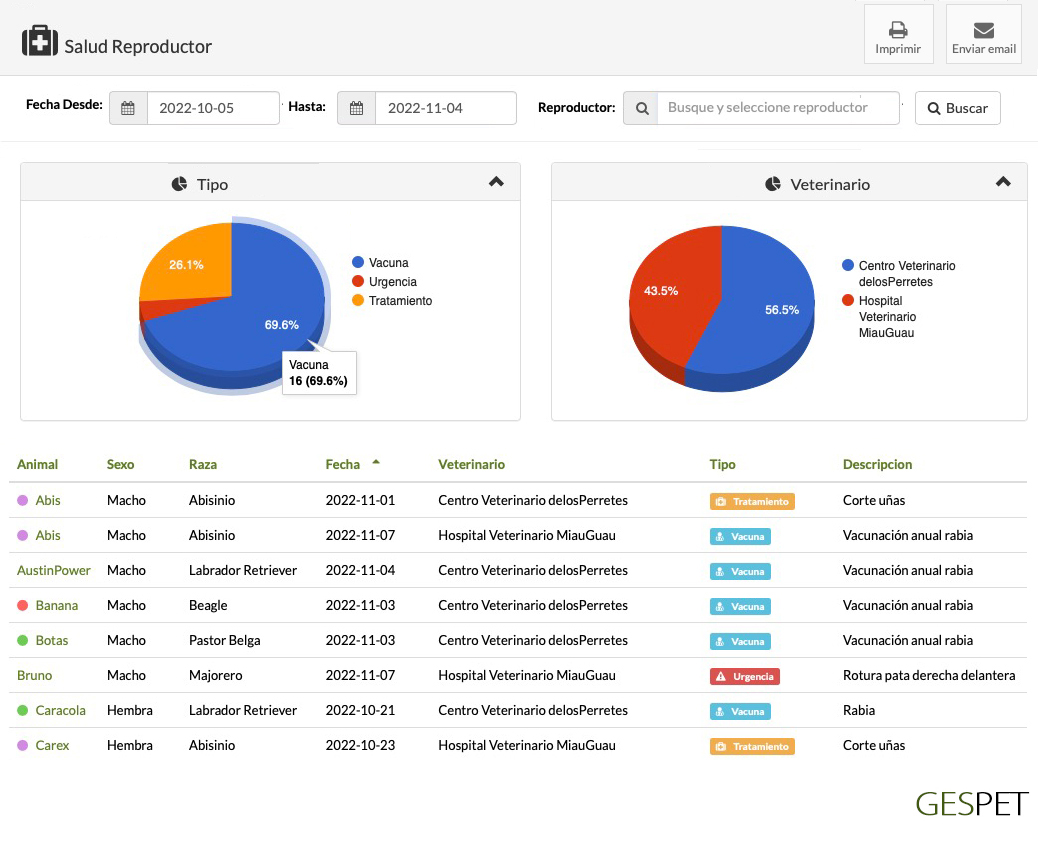
Task: Sort table by Animal column header
Action: 38,464
